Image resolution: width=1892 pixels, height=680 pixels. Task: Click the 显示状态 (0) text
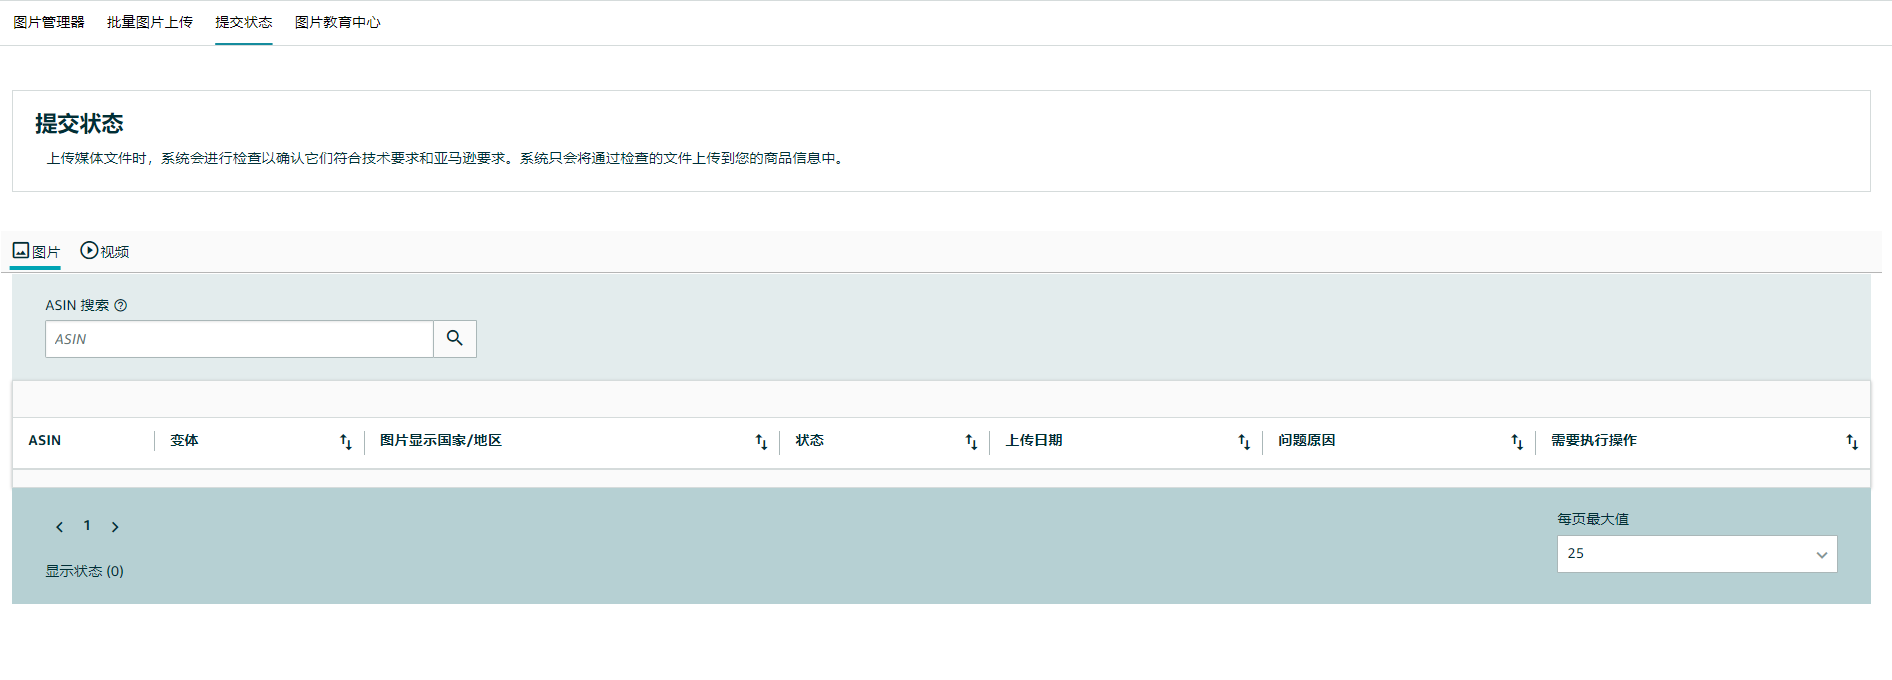[x=85, y=571]
